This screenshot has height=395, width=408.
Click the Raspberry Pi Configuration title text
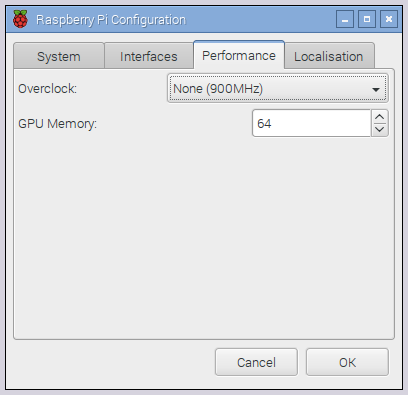(111, 20)
